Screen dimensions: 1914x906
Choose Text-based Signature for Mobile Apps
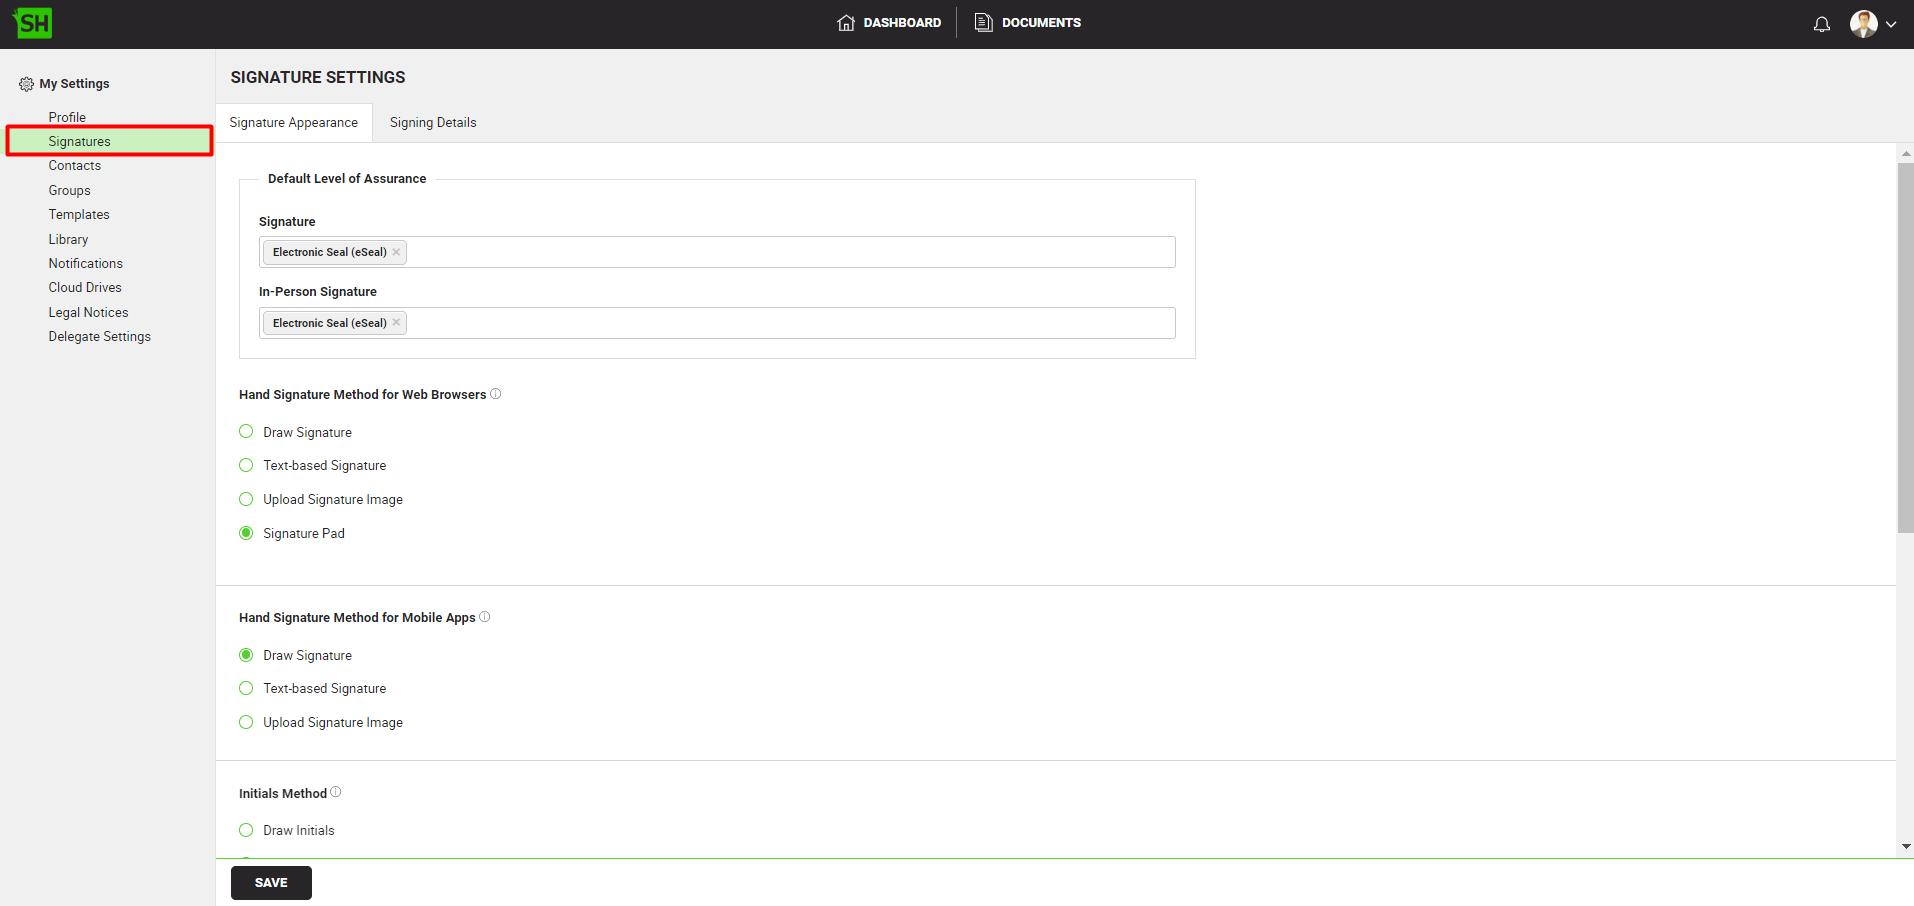click(x=246, y=688)
